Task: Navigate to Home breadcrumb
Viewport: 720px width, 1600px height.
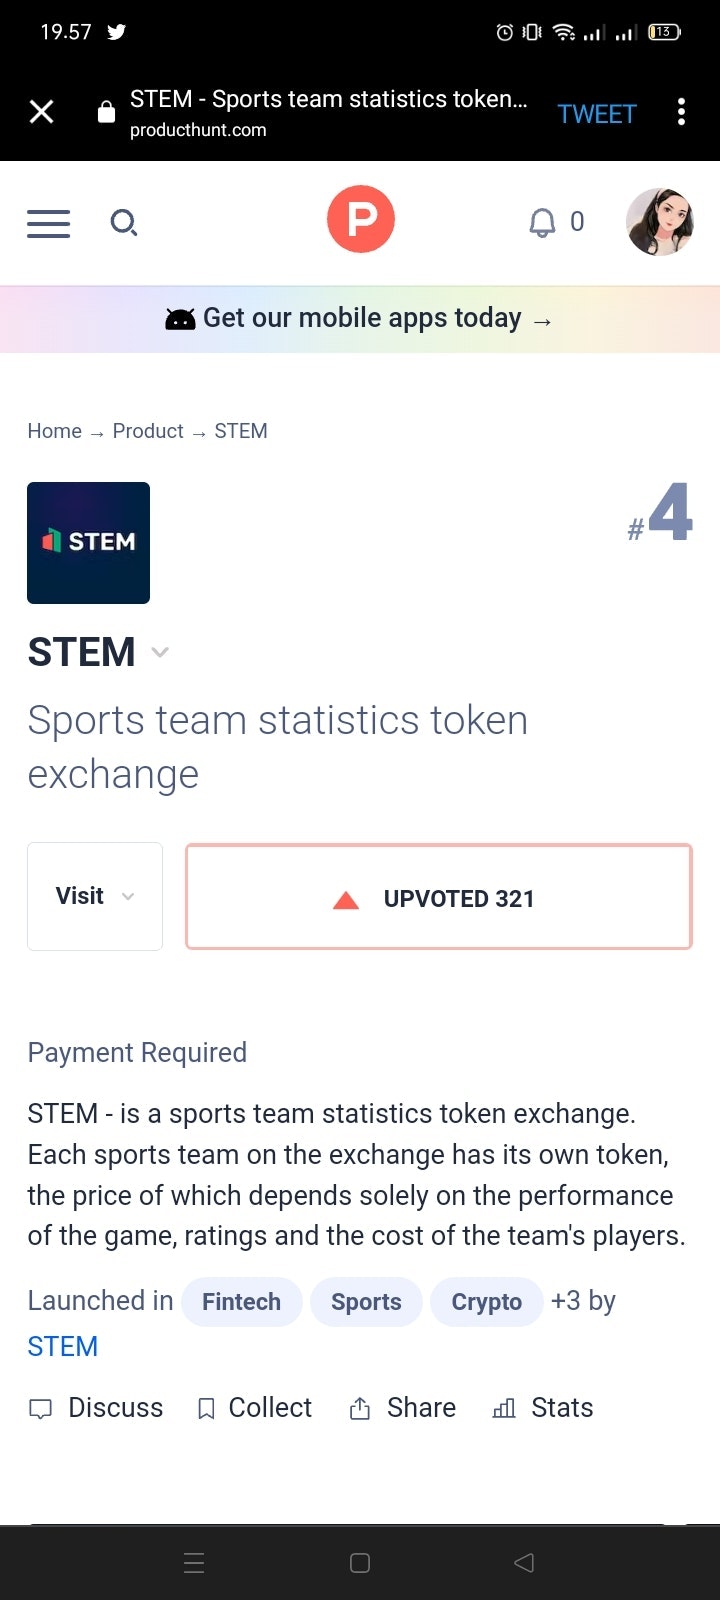Action: coord(54,431)
